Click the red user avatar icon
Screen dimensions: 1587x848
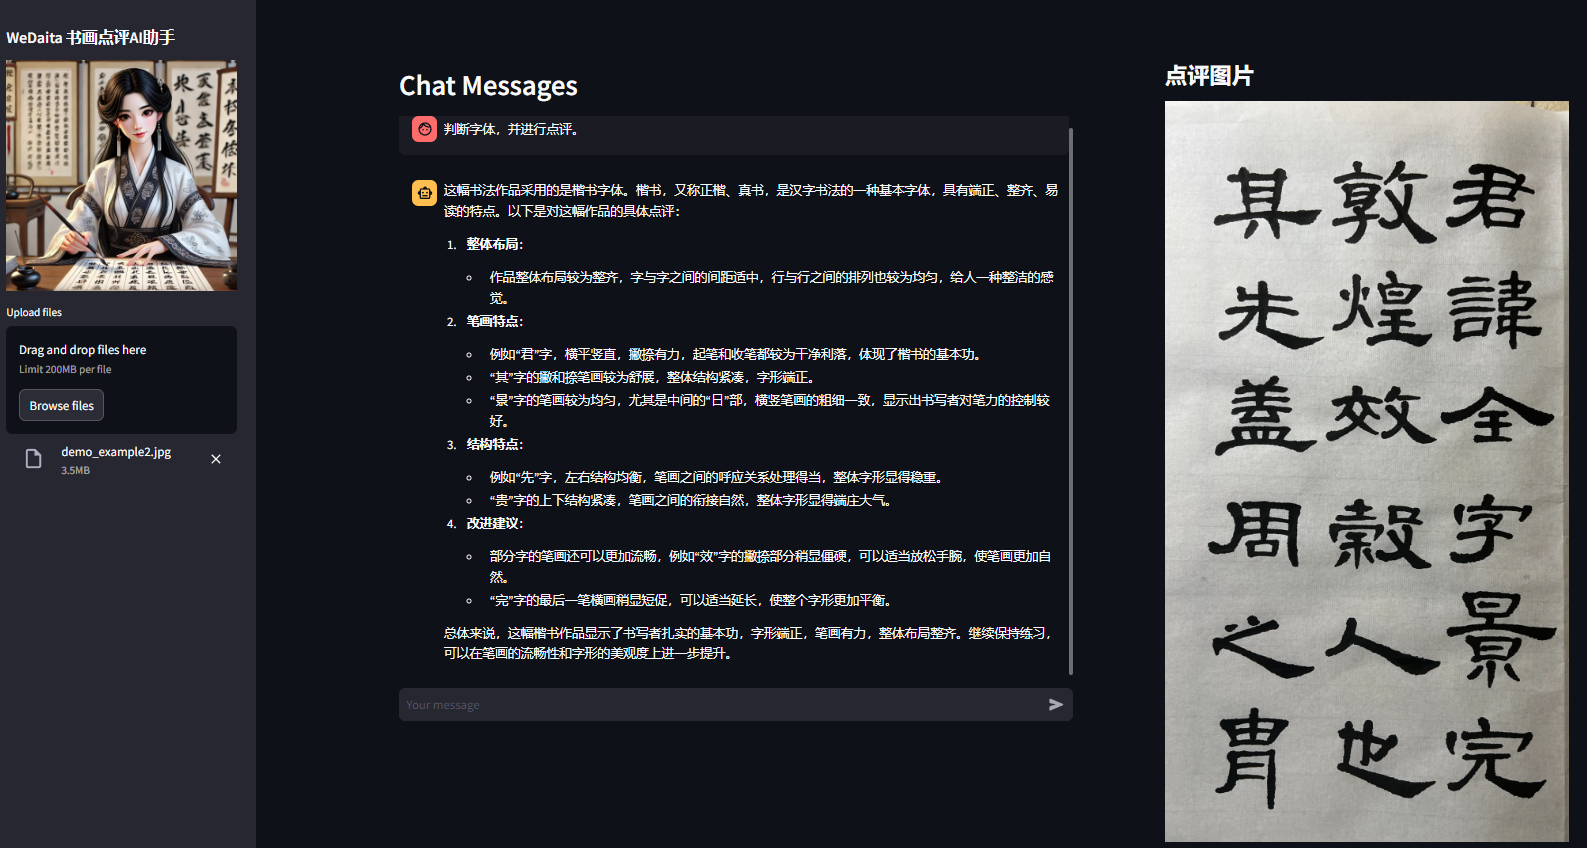tap(424, 129)
